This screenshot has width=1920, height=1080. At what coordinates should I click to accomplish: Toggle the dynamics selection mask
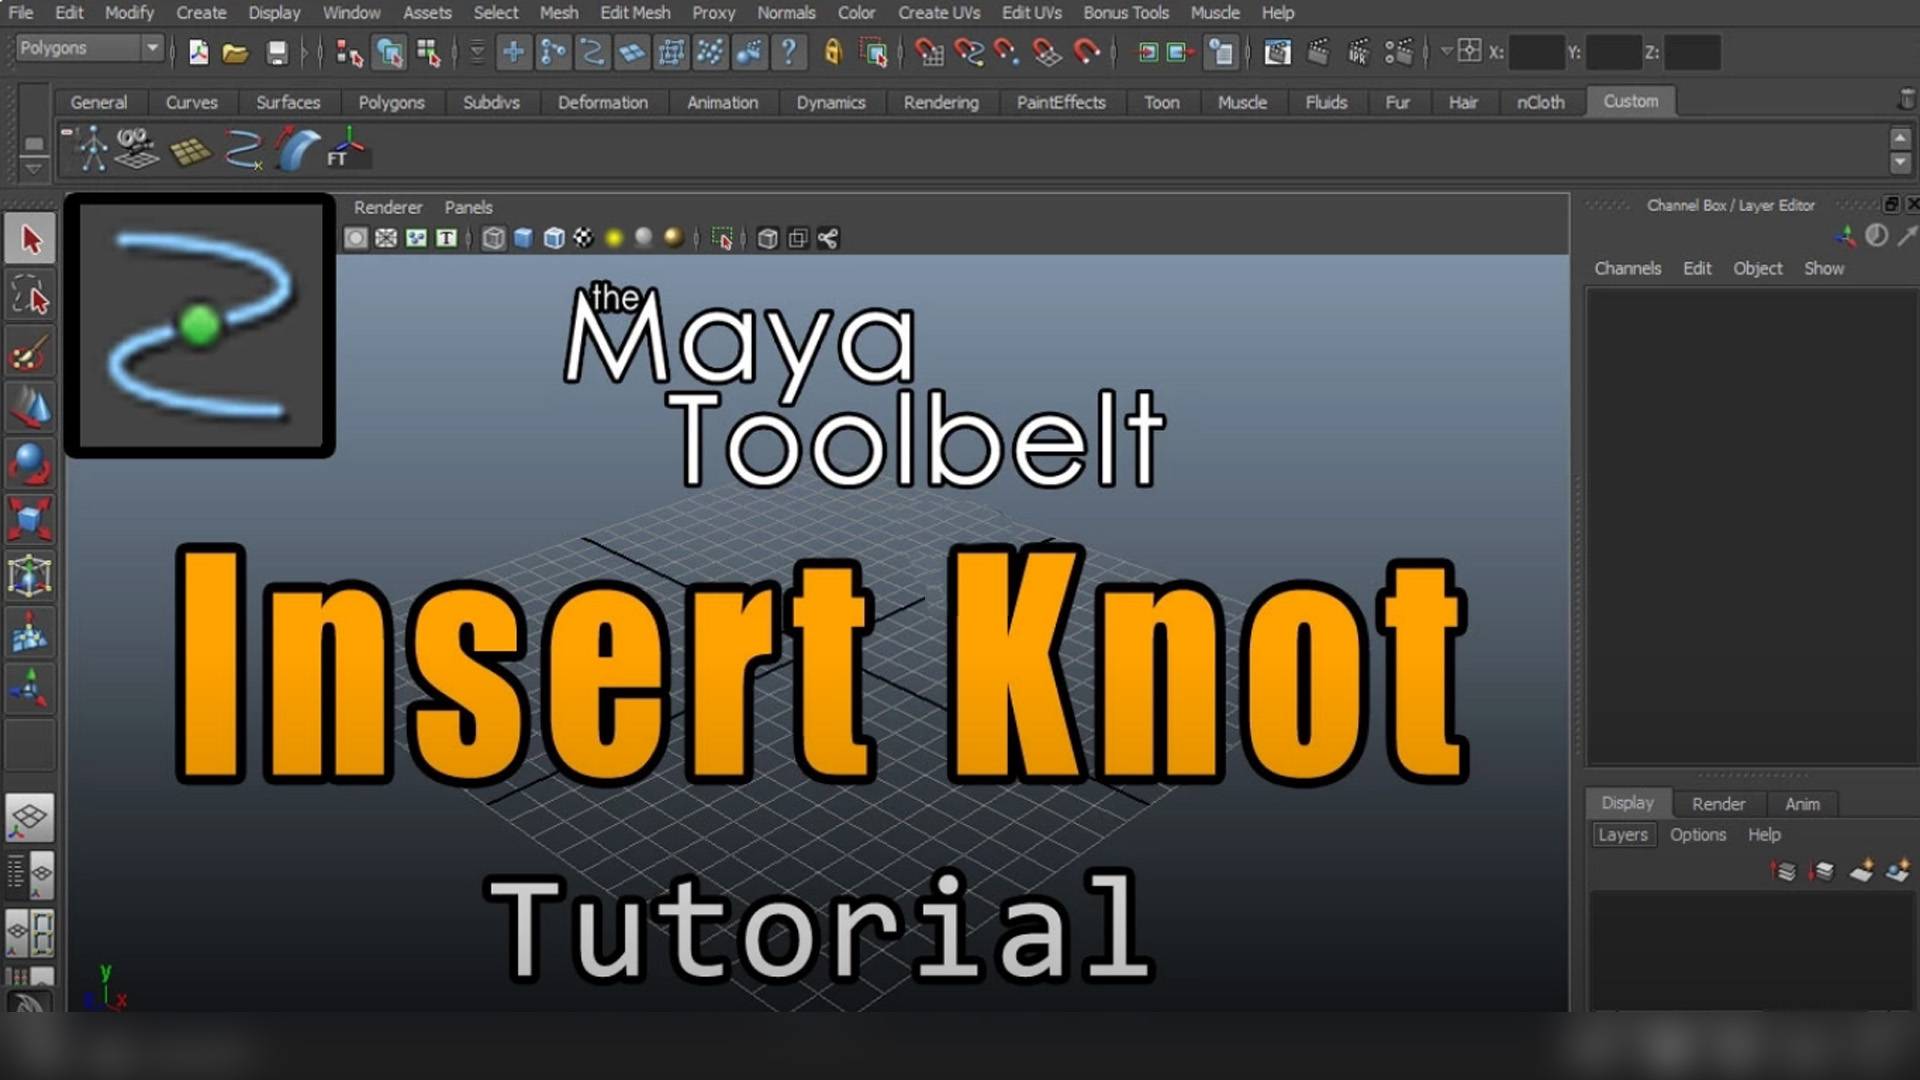point(710,52)
